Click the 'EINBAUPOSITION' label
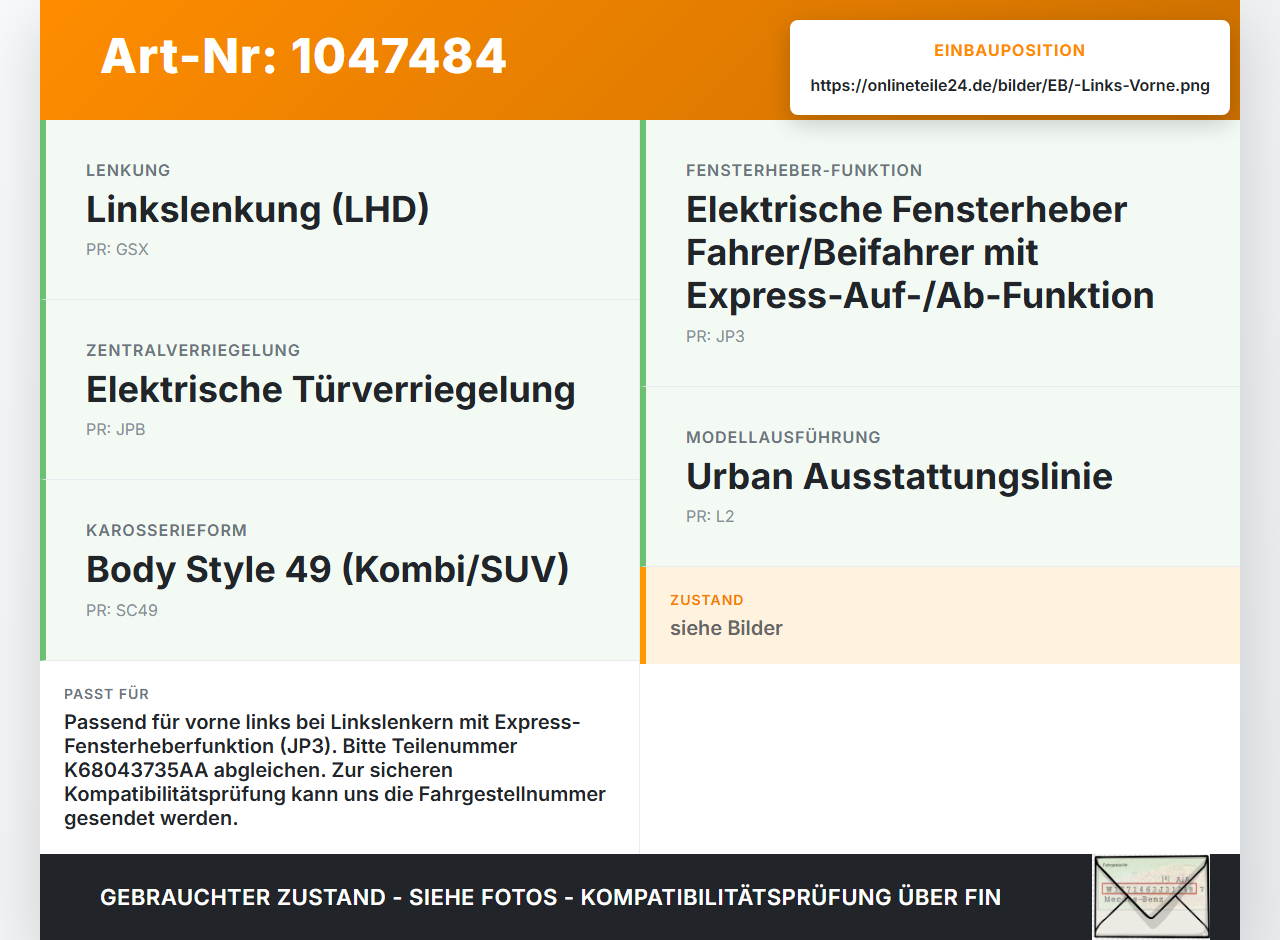Screen dimensions: 1280x940 tap(1010, 51)
